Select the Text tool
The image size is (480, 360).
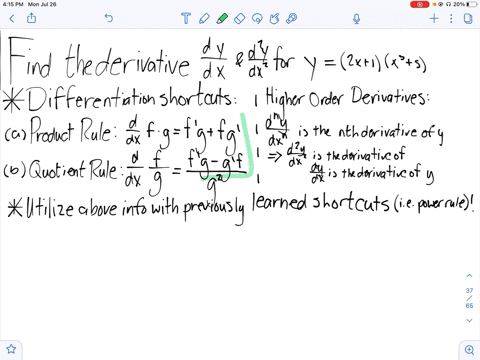click(186, 18)
